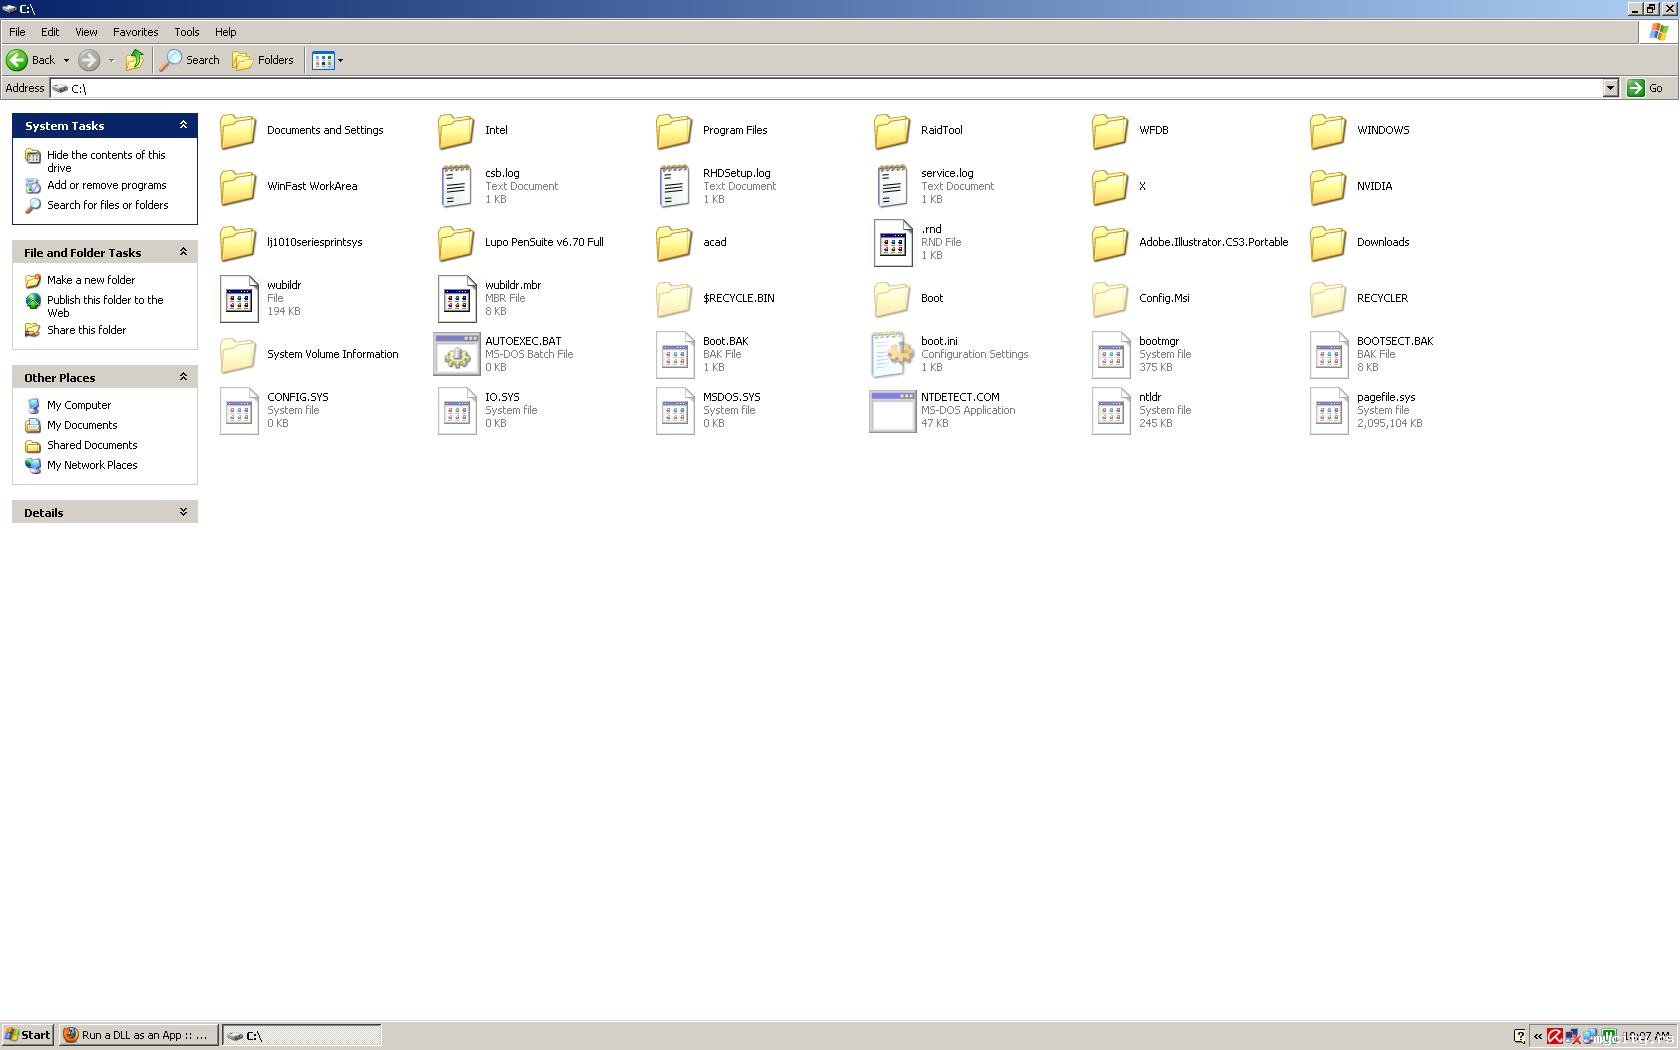
Task: Collapse the File and Folder Tasks panel
Action: 183,252
